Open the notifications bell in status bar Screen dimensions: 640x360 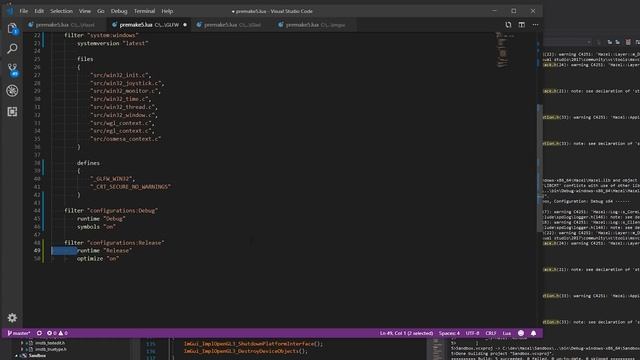533,333
